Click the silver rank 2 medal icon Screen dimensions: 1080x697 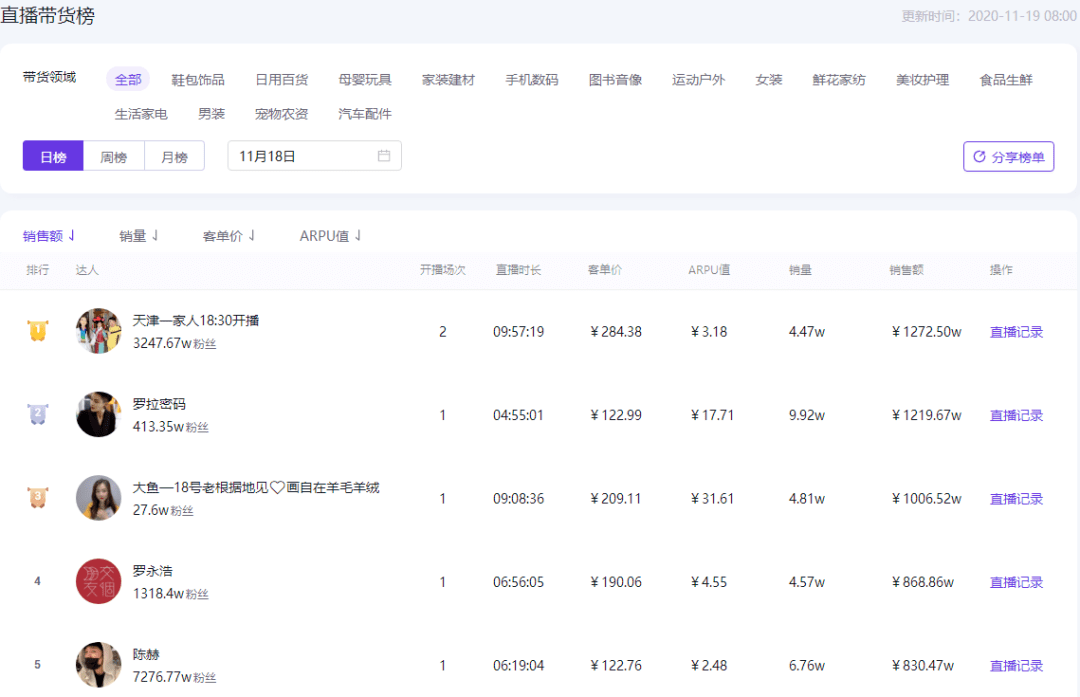pos(37,414)
